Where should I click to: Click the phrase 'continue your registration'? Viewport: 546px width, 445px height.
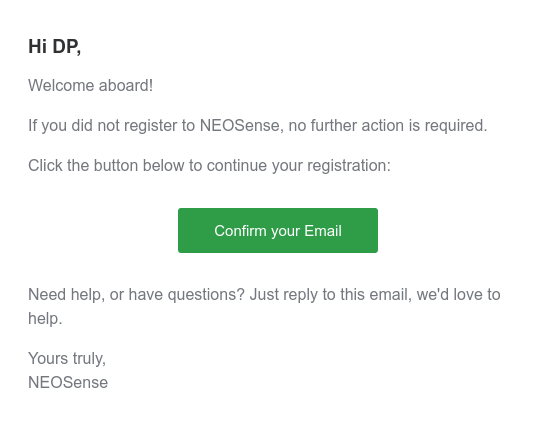pos(297,166)
